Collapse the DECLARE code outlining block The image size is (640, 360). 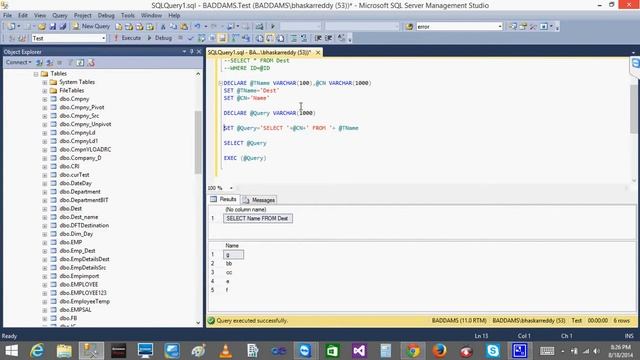[220, 83]
